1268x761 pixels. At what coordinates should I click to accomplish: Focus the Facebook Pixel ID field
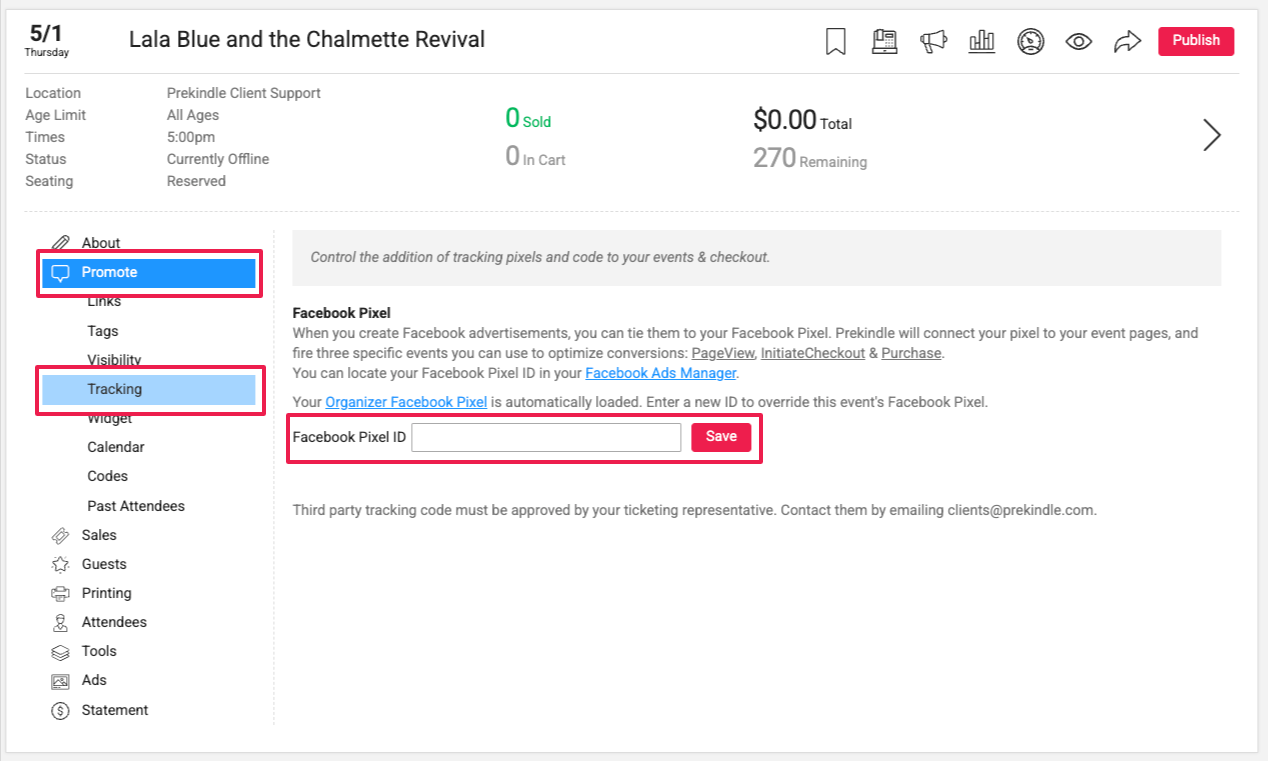coord(546,438)
